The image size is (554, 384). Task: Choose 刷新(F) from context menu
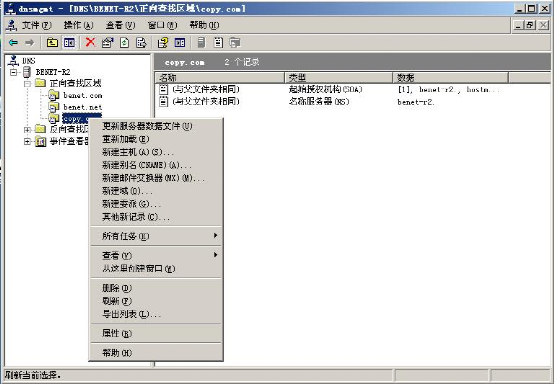[x=156, y=301]
